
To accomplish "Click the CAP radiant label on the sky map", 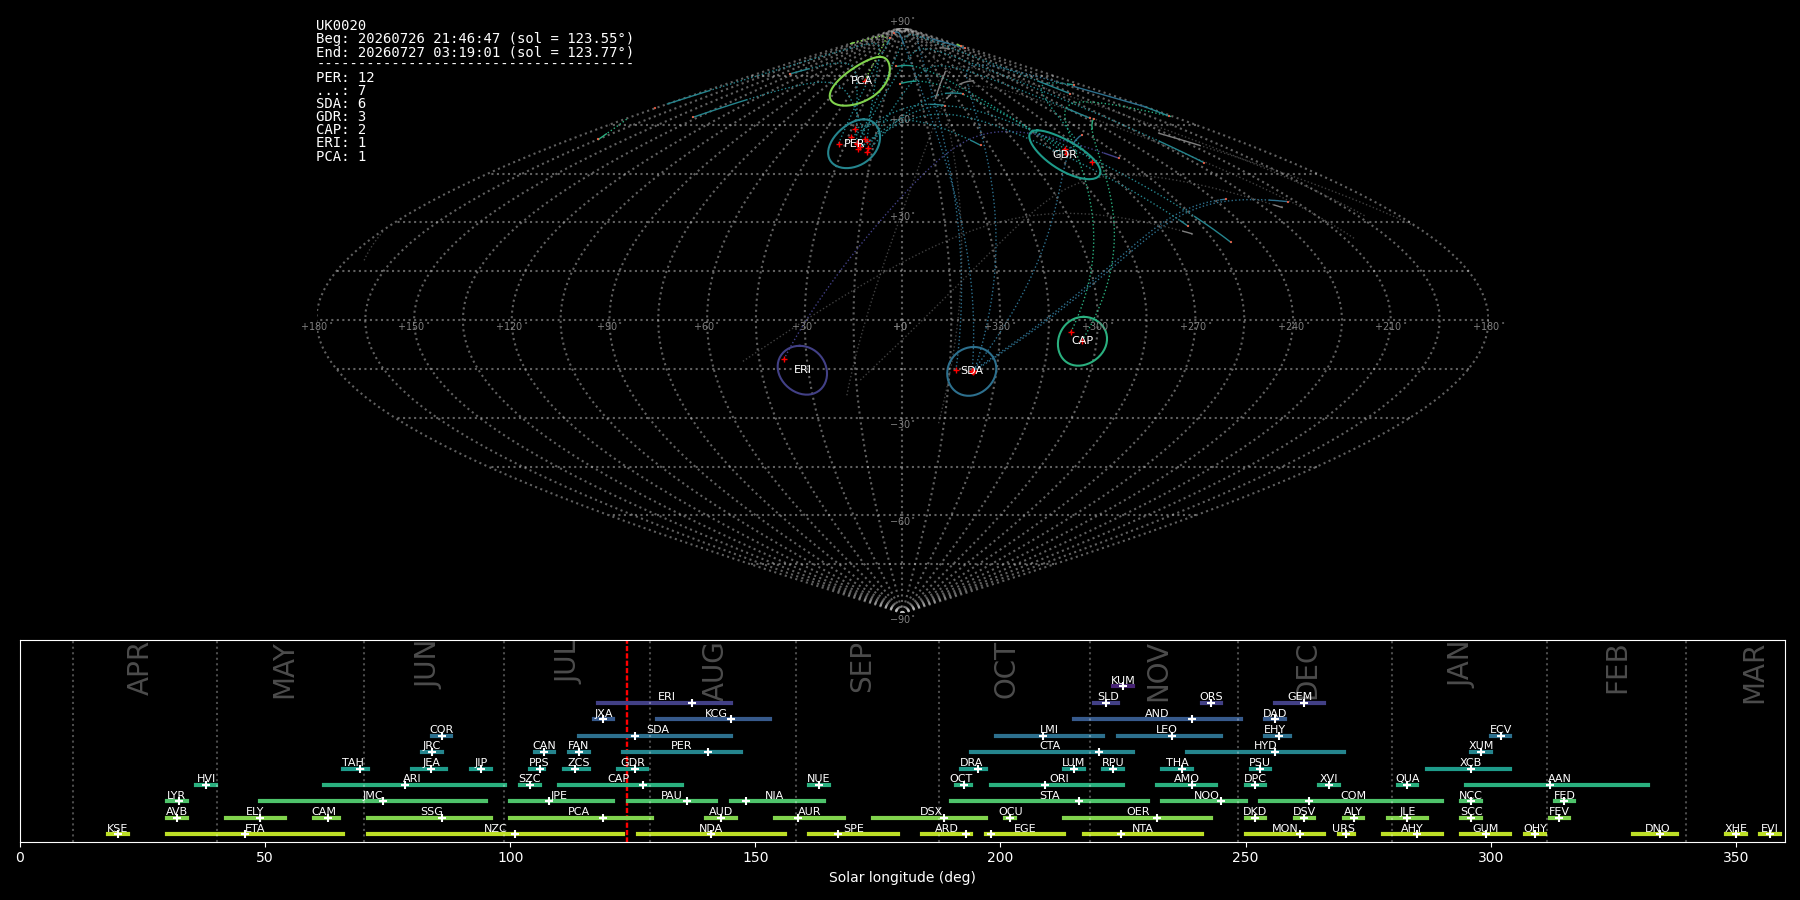I will (x=1082, y=341).
